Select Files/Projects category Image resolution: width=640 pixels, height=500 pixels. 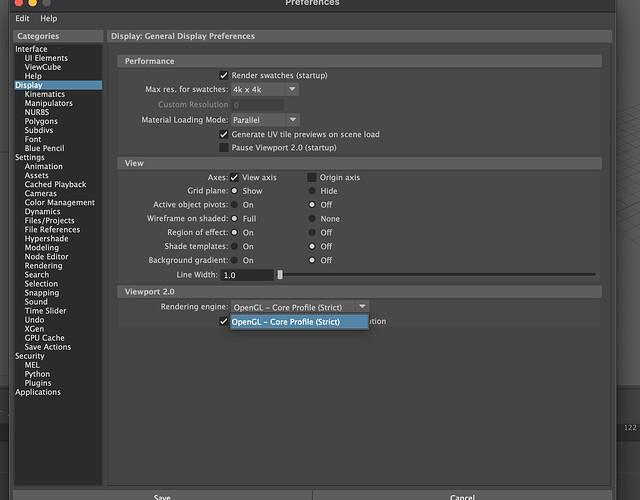click(x=49, y=220)
